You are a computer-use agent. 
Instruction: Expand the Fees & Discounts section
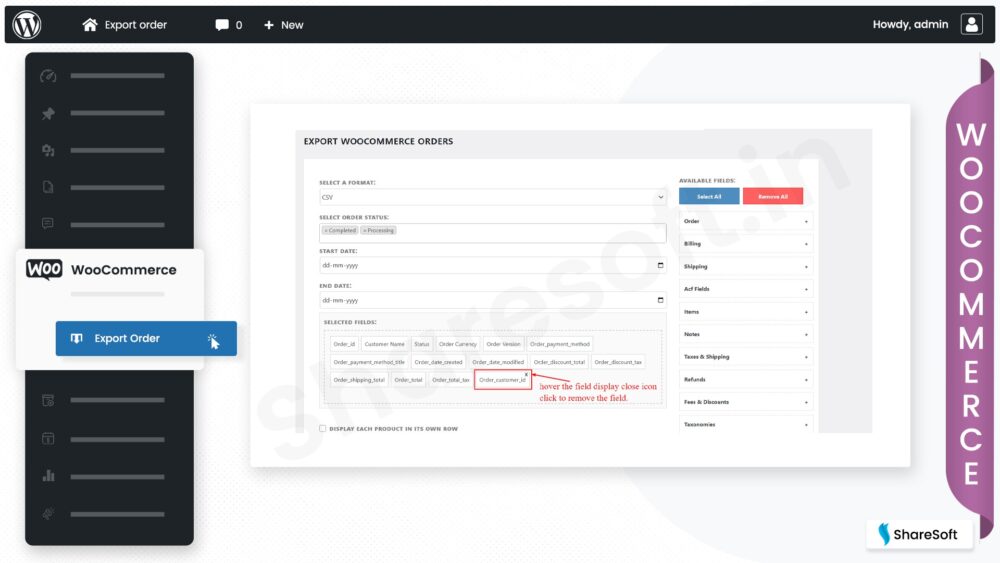click(x=746, y=402)
